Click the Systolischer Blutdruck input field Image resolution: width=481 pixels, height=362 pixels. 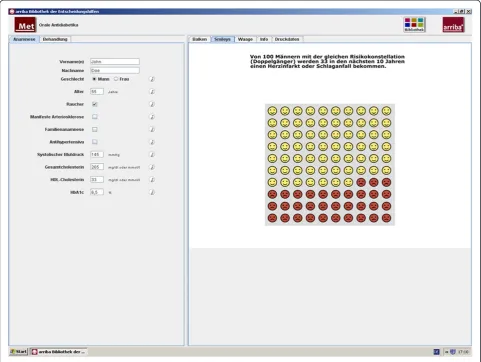point(97,155)
